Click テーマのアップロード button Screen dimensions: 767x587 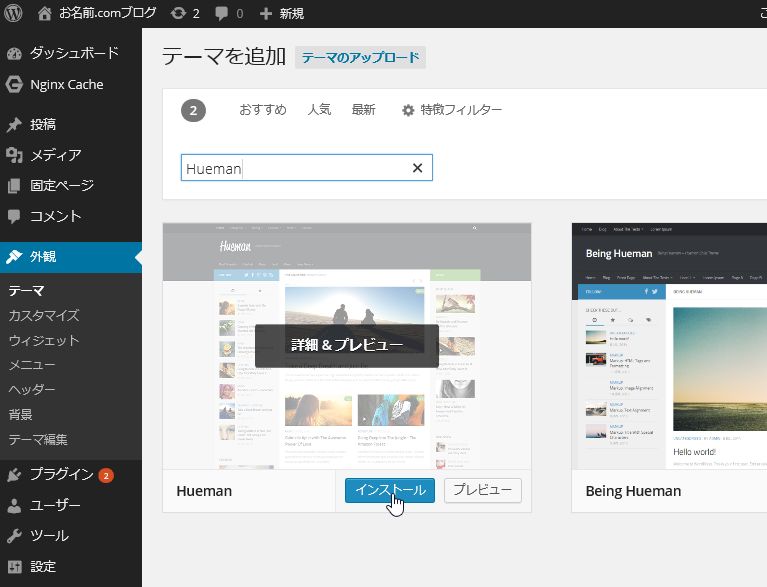click(361, 58)
